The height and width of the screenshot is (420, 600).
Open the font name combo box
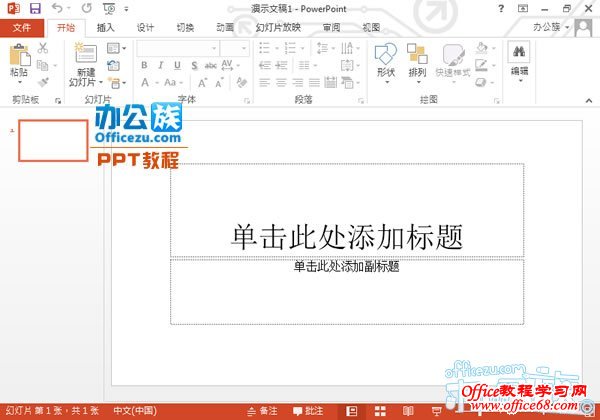coord(178,49)
